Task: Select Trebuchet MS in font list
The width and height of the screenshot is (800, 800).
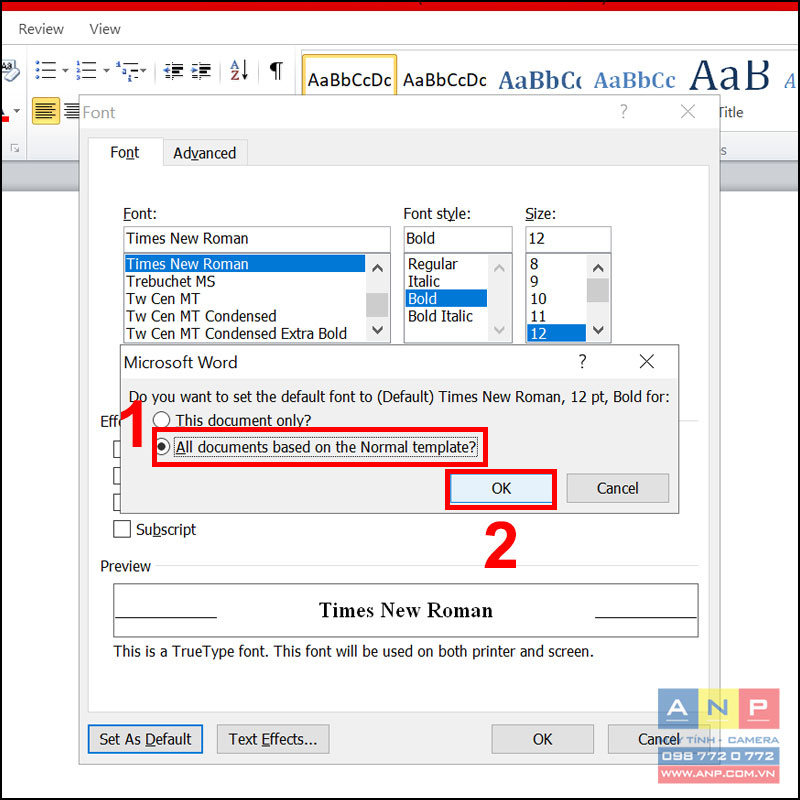Action: pyautogui.click(x=245, y=281)
